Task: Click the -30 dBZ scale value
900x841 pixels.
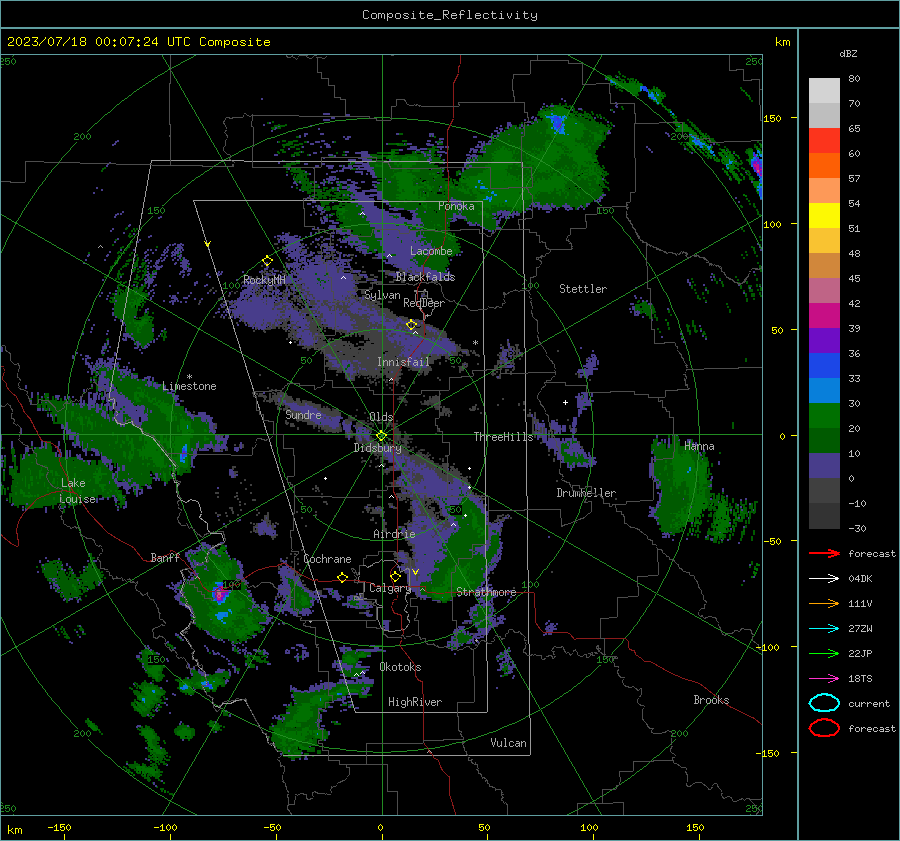Action: tap(857, 528)
